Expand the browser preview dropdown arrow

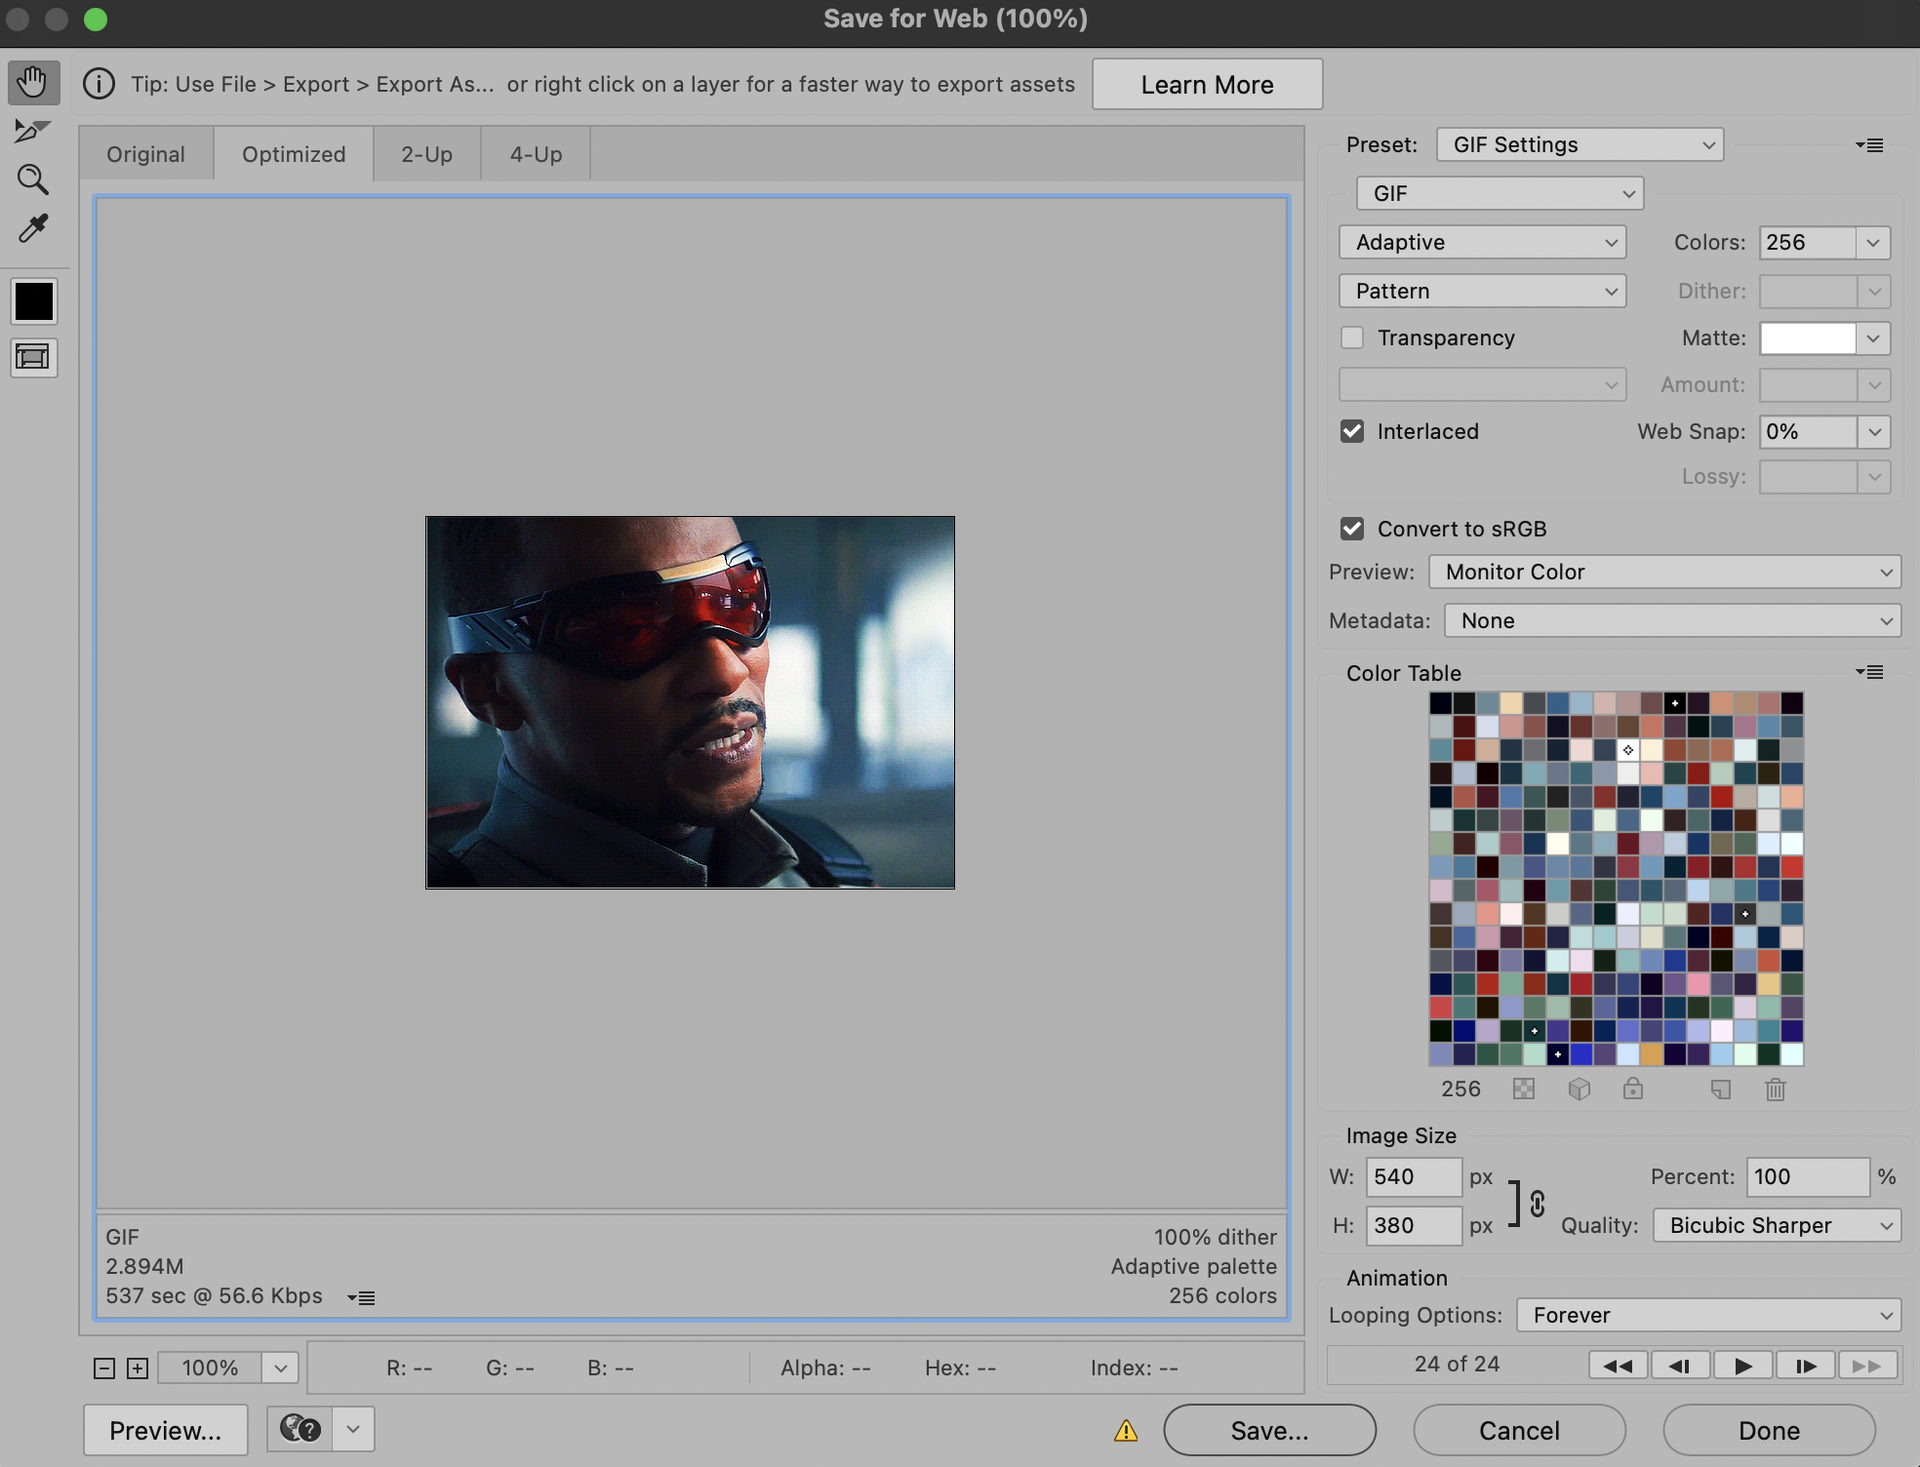[x=353, y=1429]
